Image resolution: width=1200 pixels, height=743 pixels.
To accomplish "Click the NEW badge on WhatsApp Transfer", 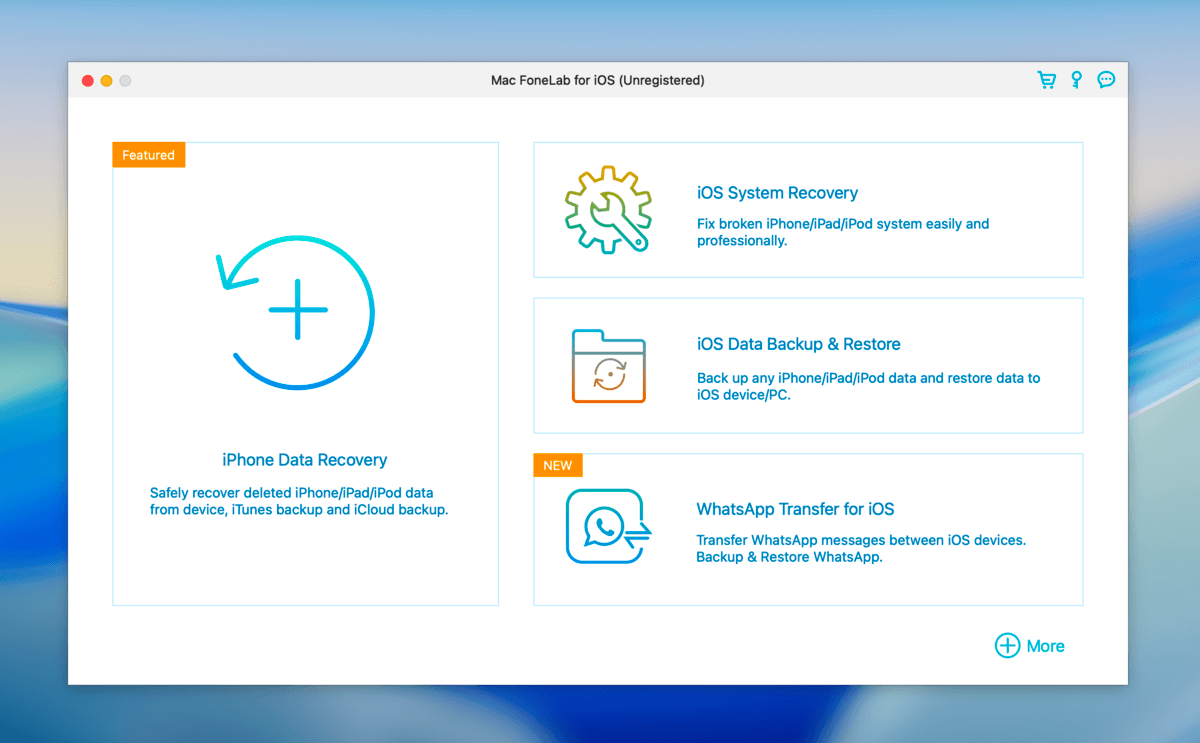I will [x=557, y=465].
